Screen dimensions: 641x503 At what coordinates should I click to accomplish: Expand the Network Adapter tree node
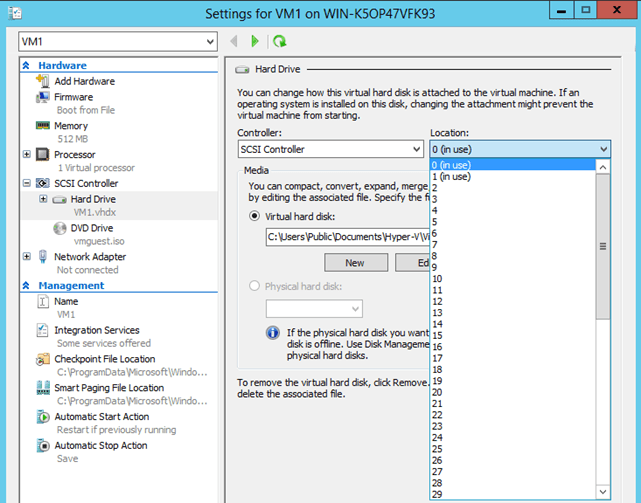coord(27,256)
